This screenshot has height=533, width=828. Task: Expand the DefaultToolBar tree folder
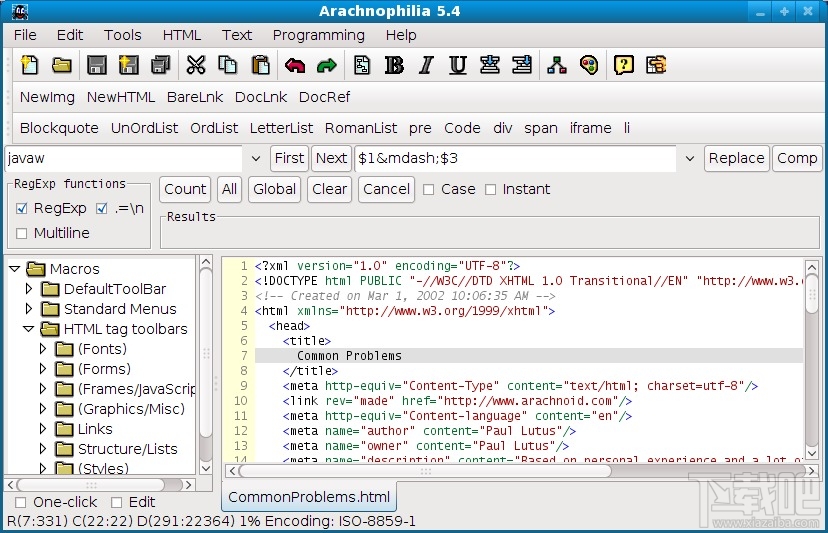pos(30,289)
